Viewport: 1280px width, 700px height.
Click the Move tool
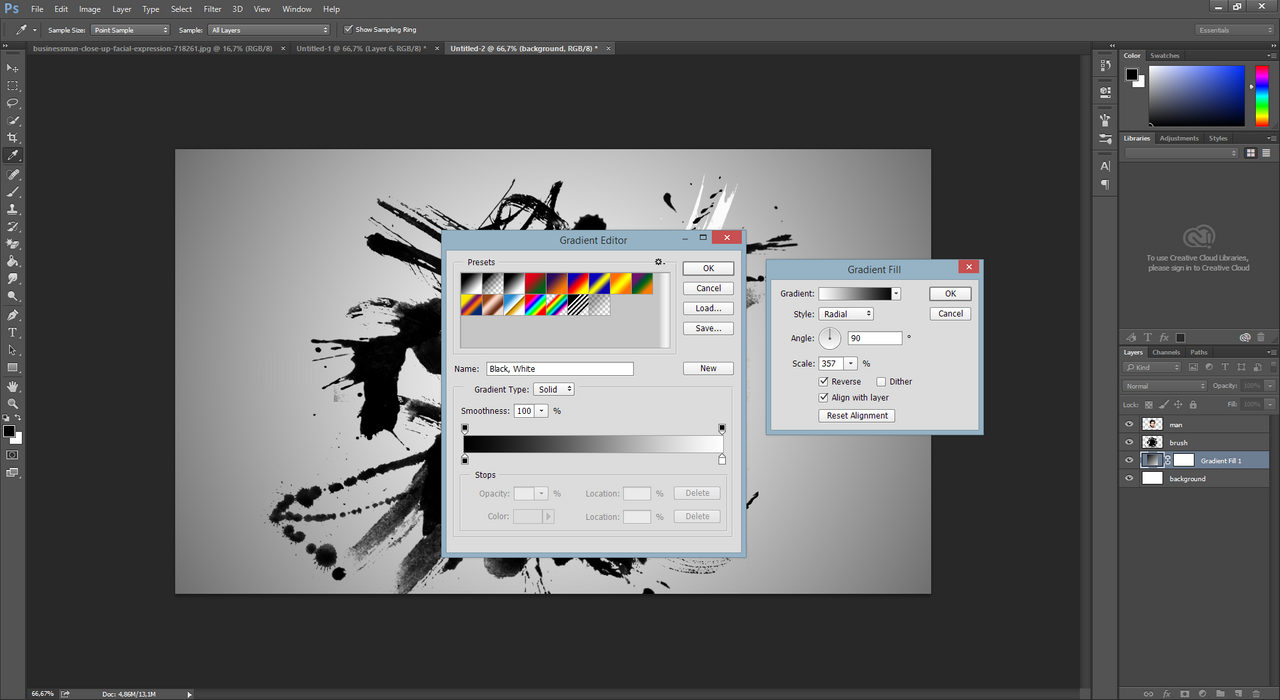point(13,68)
